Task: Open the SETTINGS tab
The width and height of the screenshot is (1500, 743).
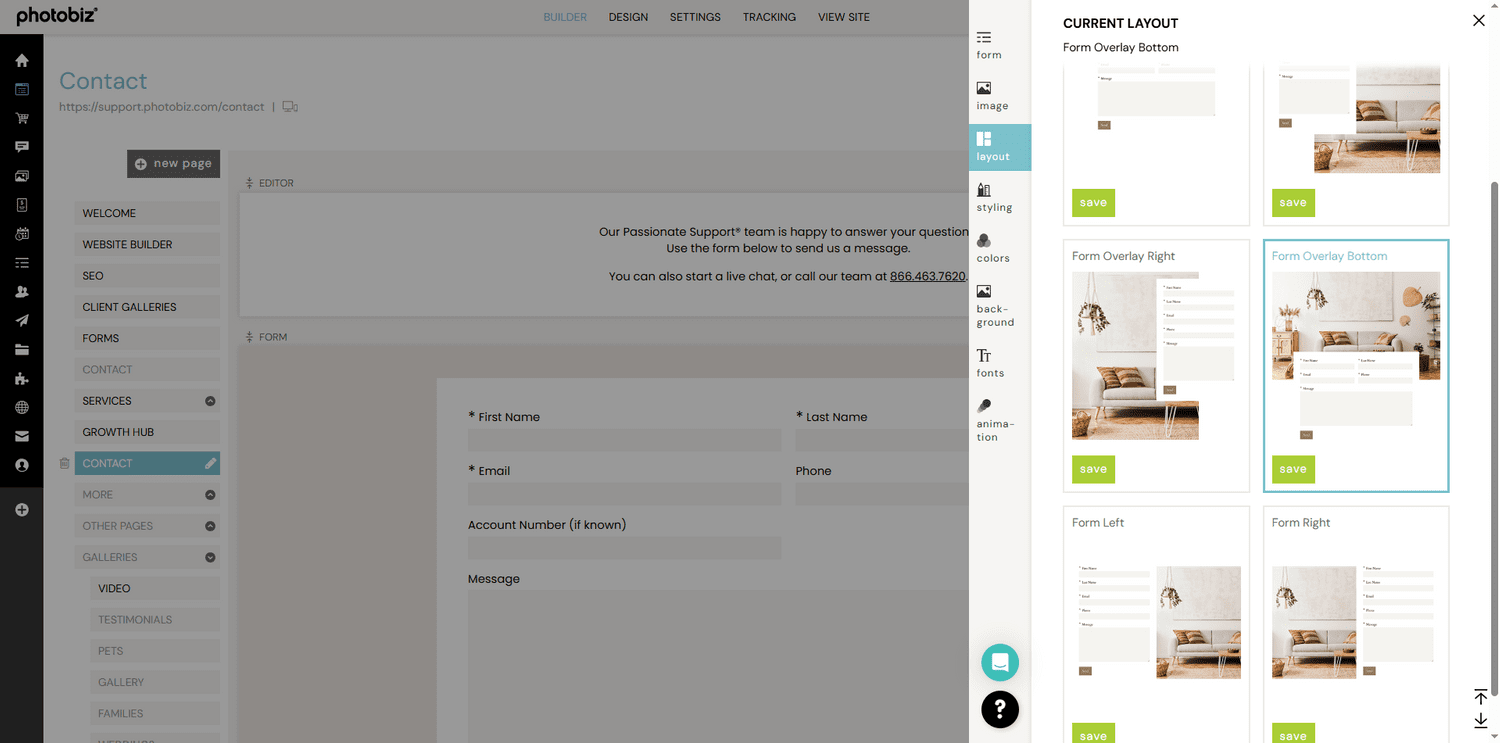Action: coord(695,17)
